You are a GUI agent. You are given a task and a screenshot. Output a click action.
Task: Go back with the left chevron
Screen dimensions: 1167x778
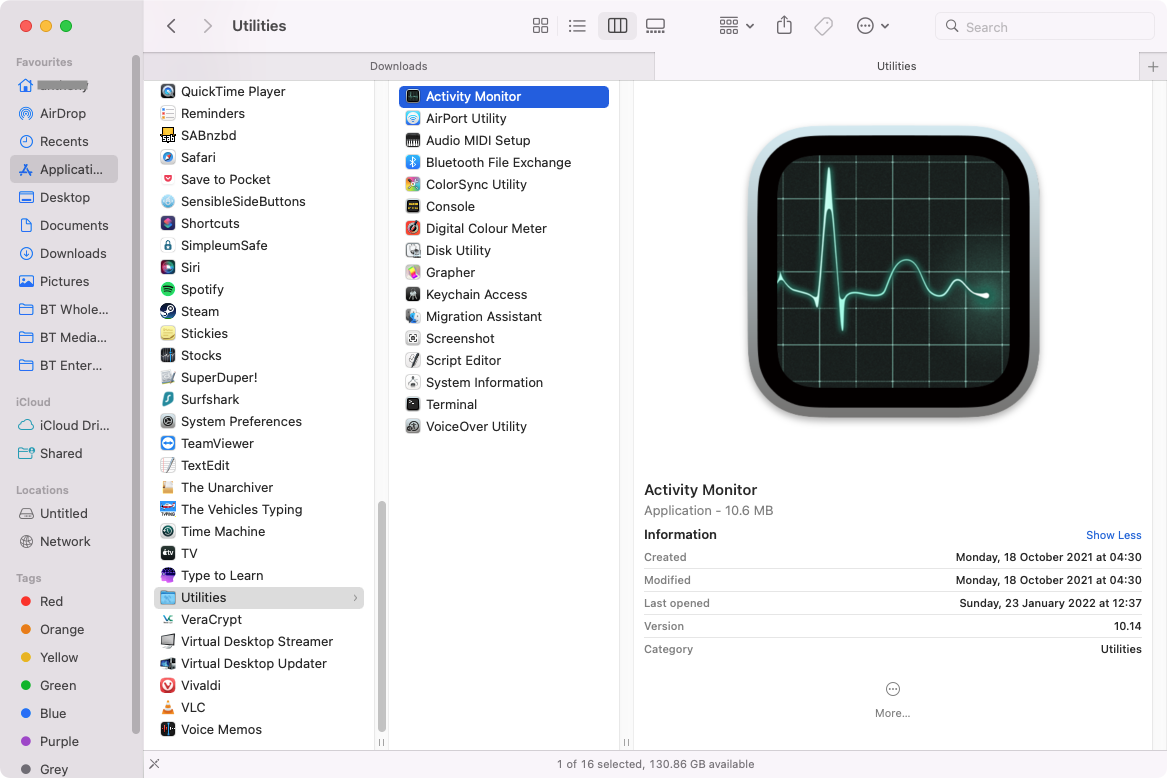pyautogui.click(x=171, y=26)
